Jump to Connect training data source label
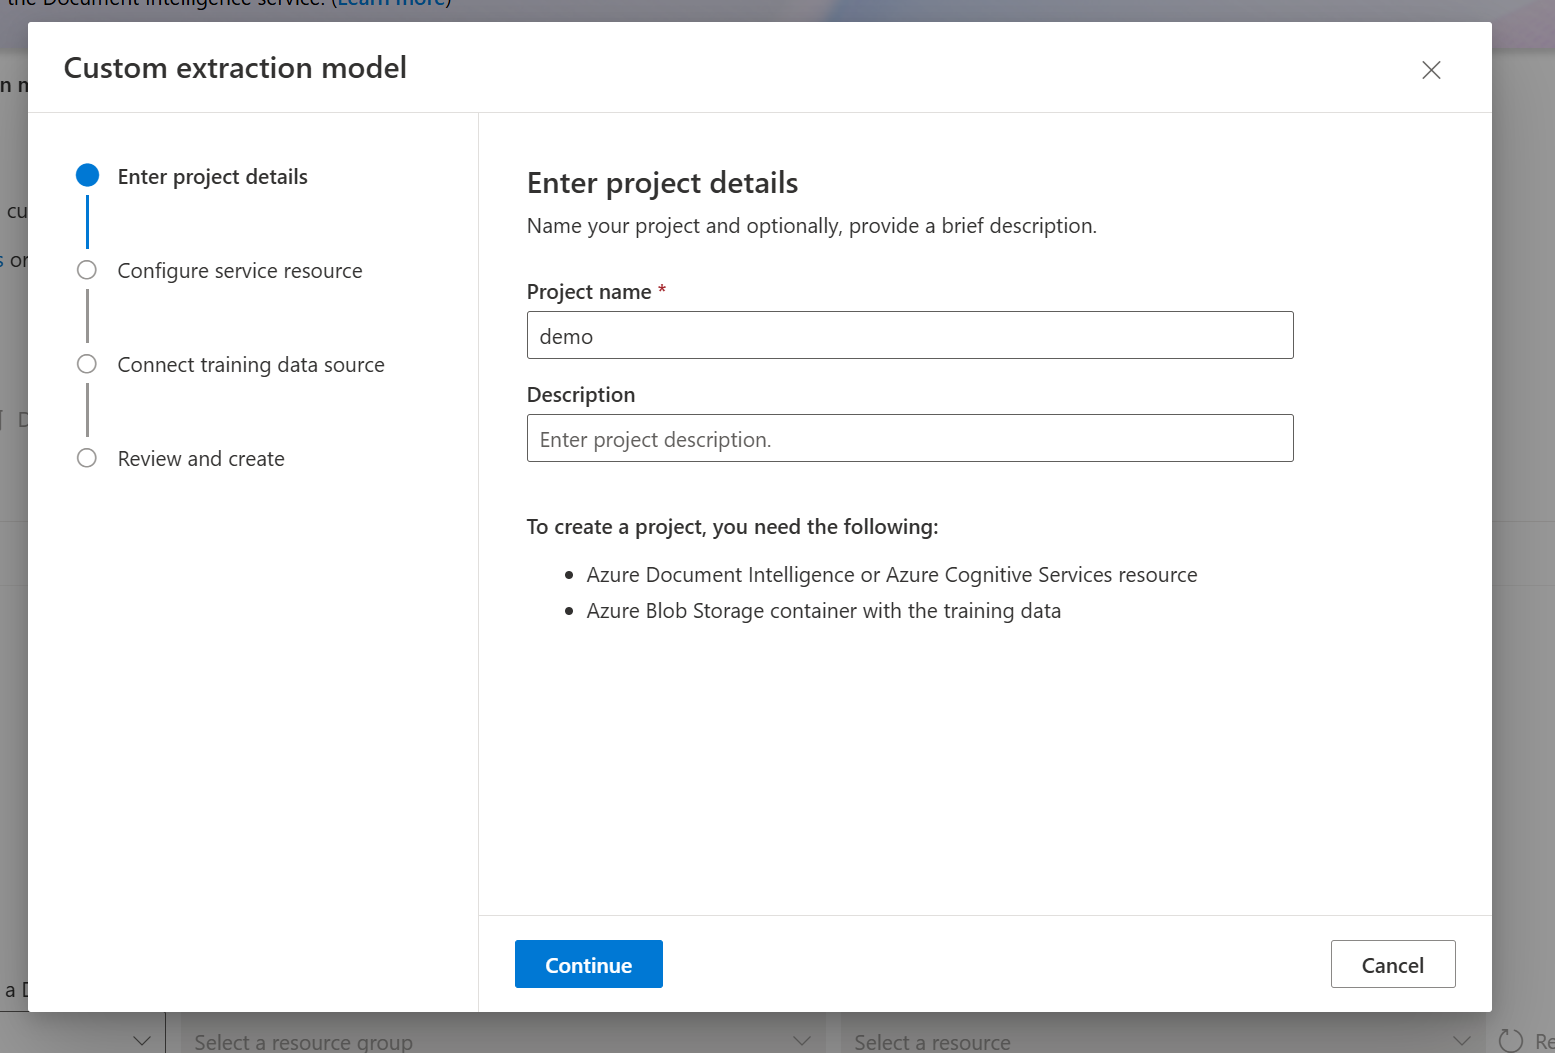Image resolution: width=1555 pixels, height=1053 pixels. click(x=251, y=365)
